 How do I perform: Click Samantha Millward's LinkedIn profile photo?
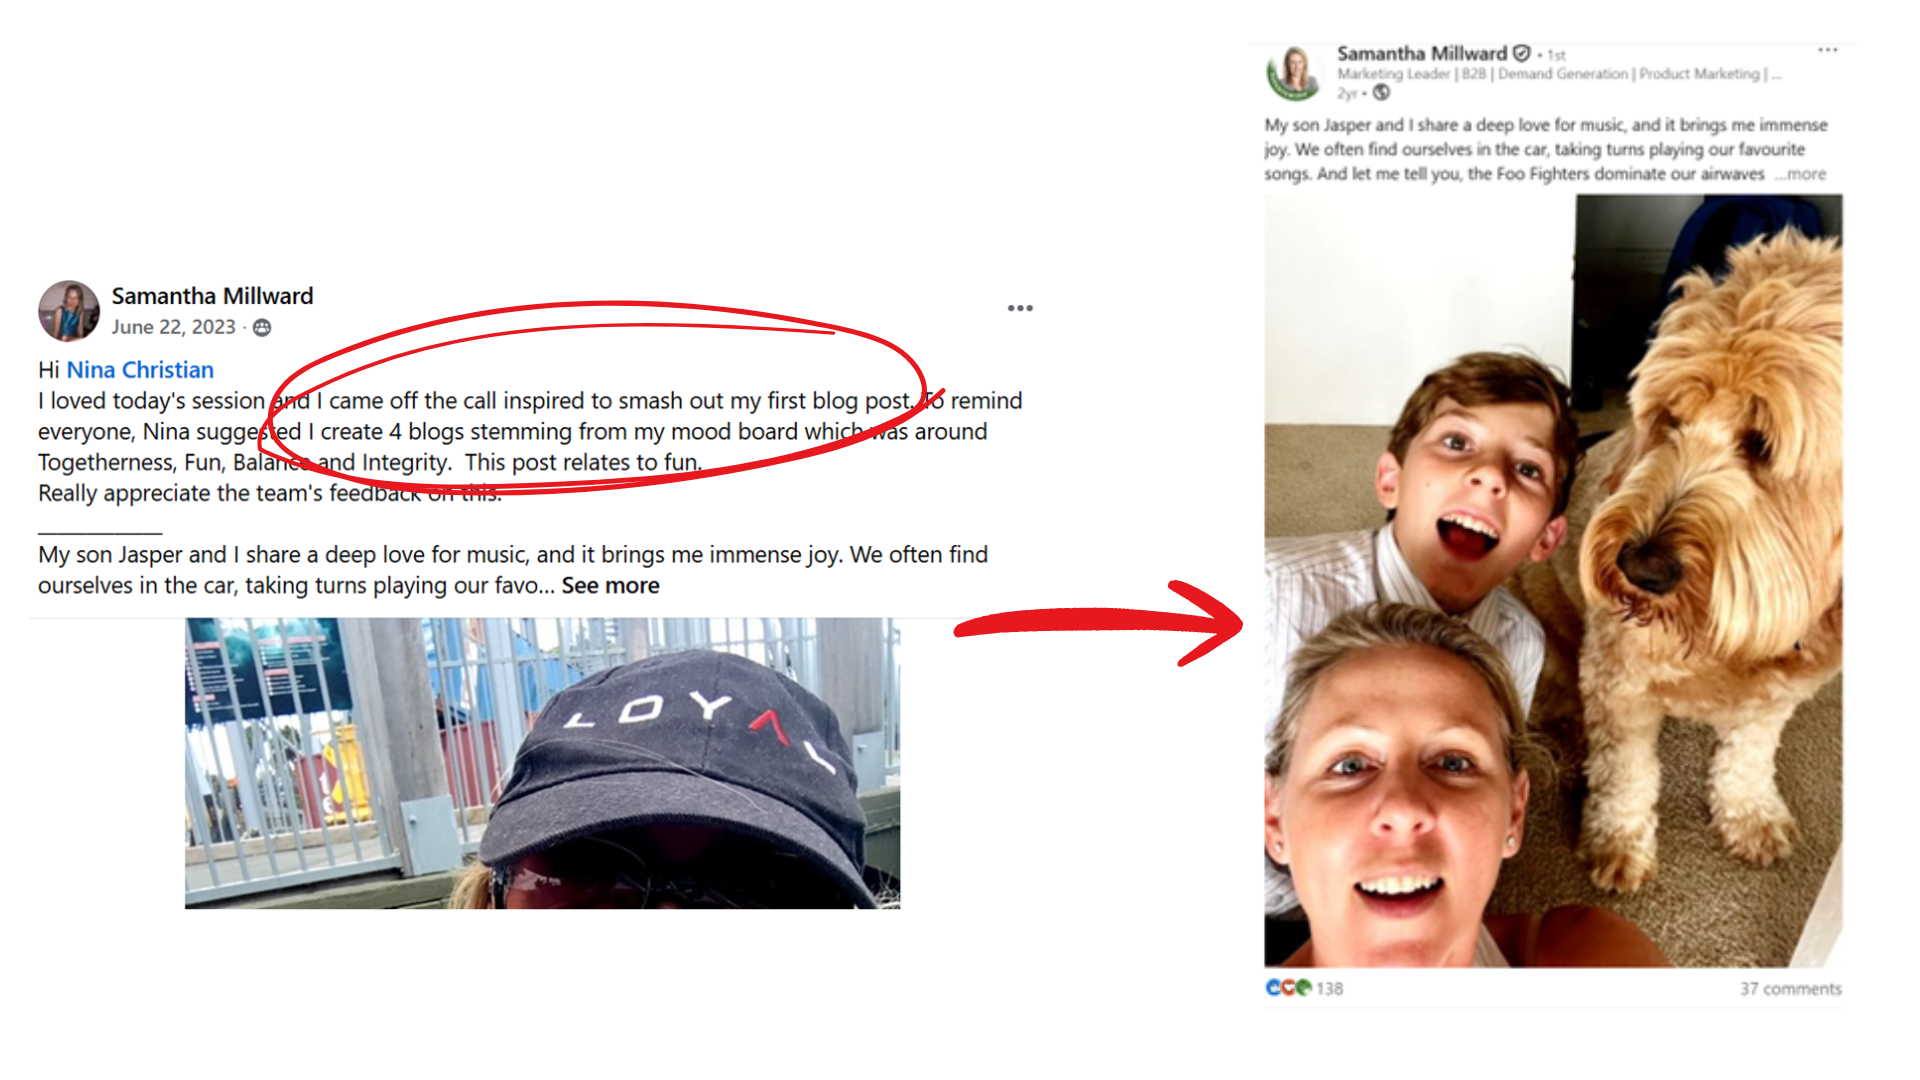pyautogui.click(x=1294, y=74)
